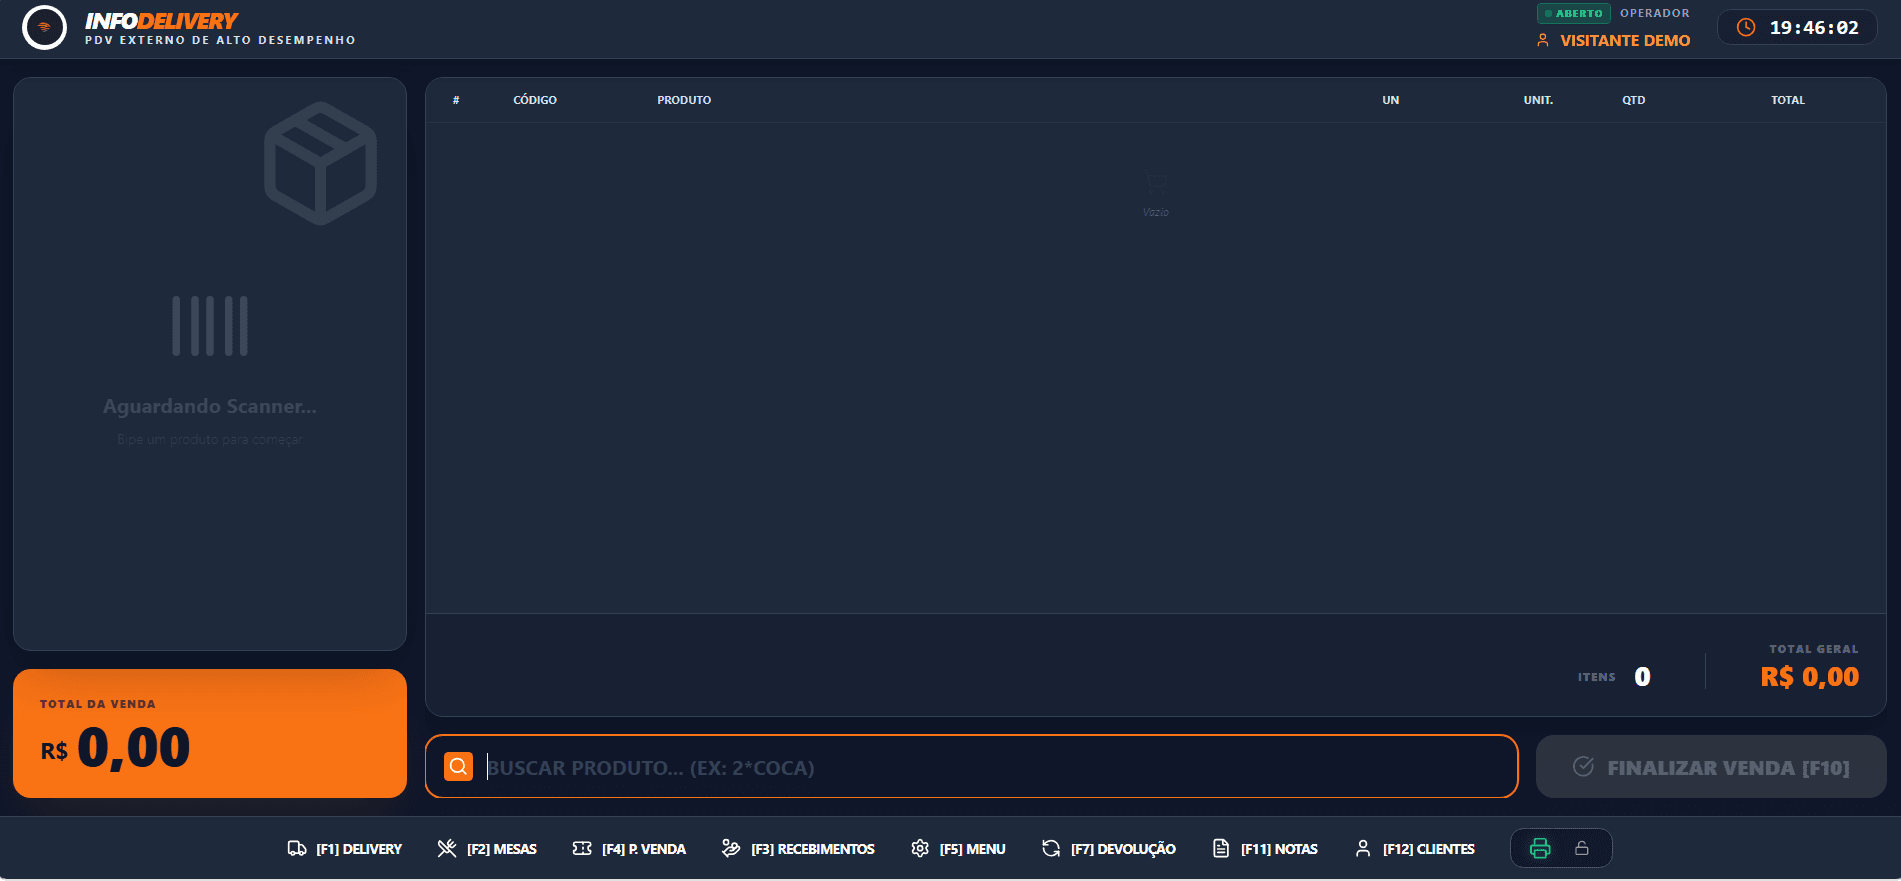Image resolution: width=1901 pixels, height=881 pixels.
Task: Click the document icon for Notas
Action: 1221,848
